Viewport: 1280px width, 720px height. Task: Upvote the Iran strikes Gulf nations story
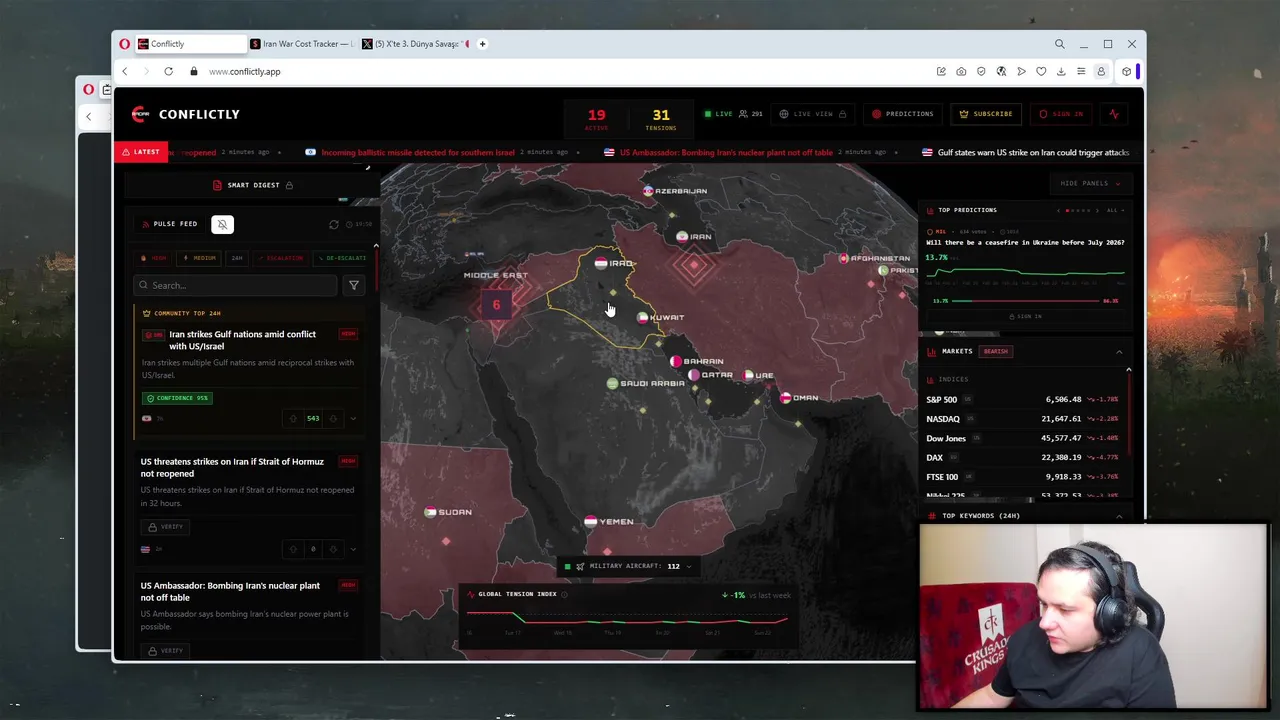(x=293, y=418)
